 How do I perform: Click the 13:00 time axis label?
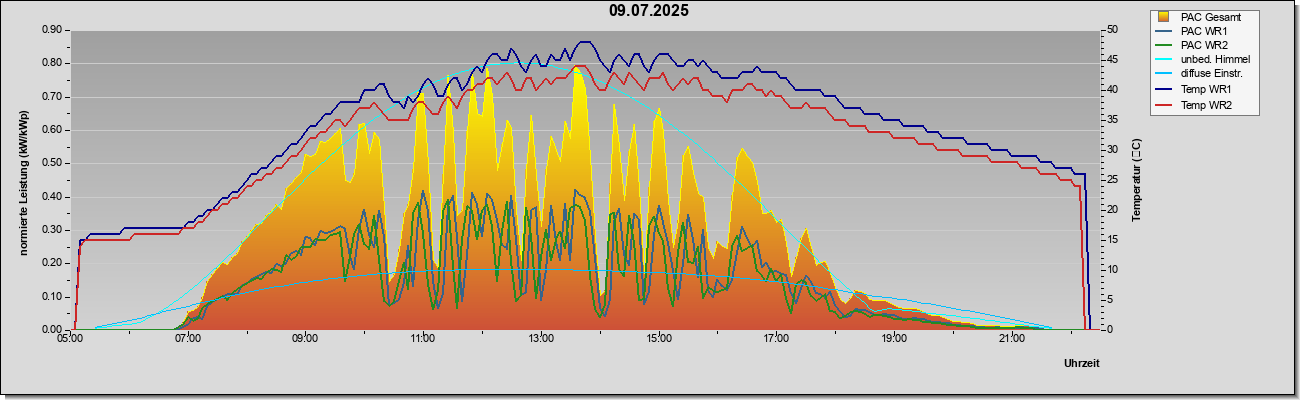click(x=541, y=339)
